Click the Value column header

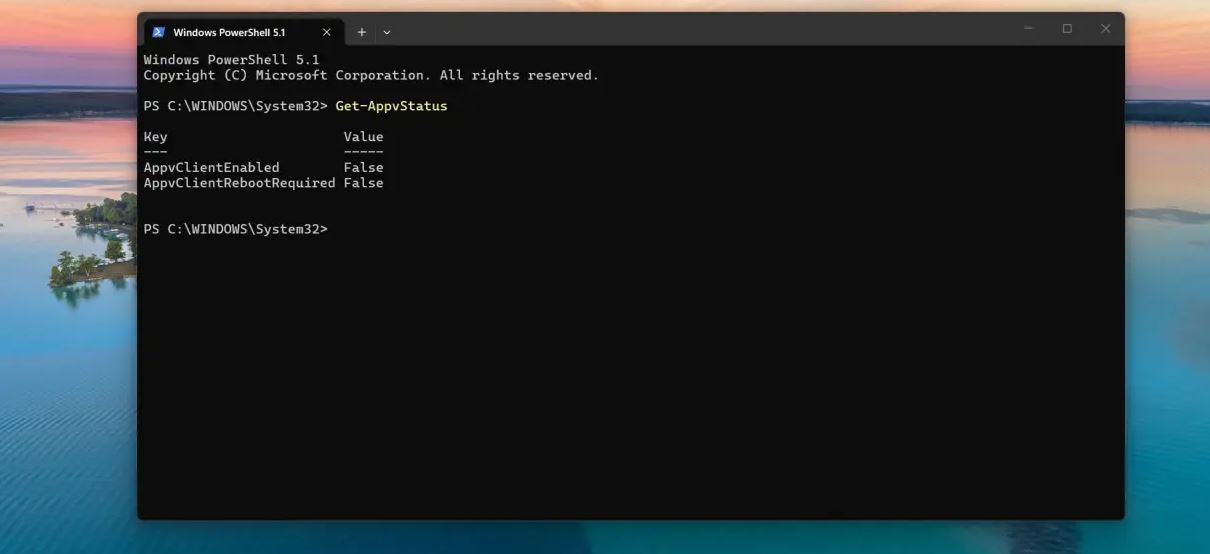tap(363, 137)
